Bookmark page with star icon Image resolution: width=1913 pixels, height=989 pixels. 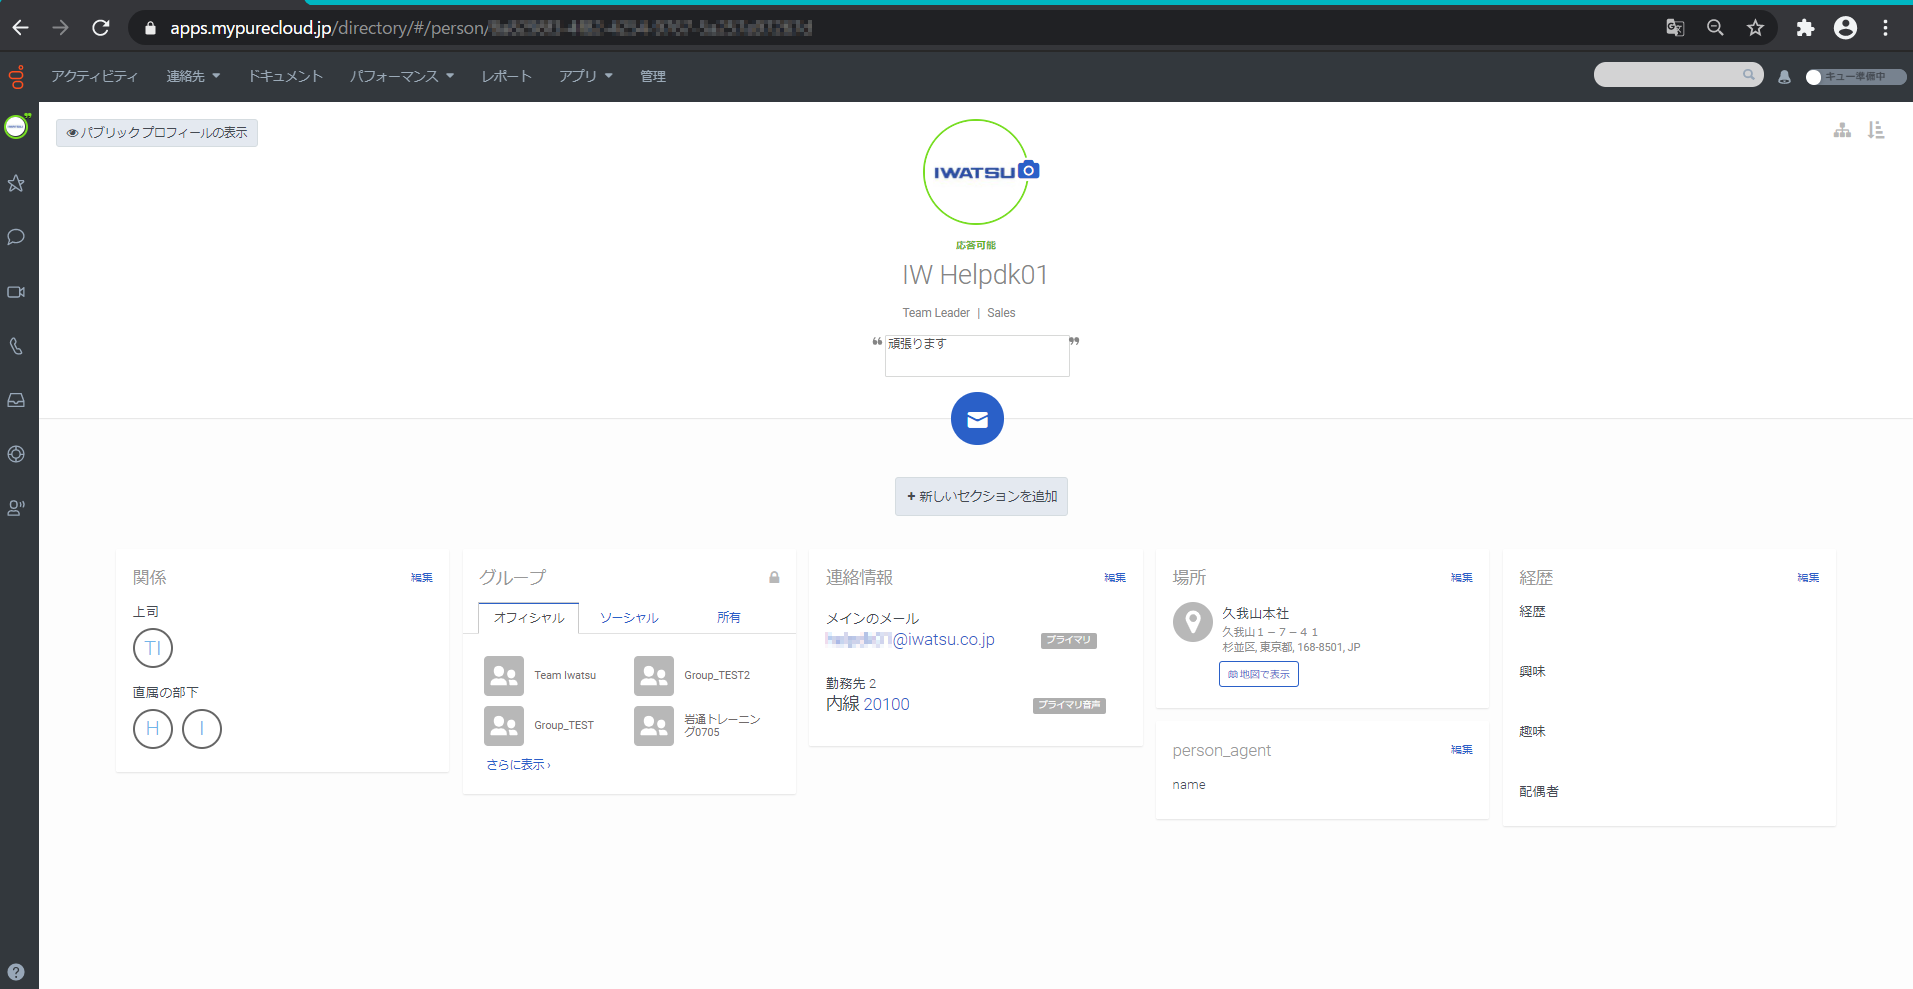[x=1755, y=28]
